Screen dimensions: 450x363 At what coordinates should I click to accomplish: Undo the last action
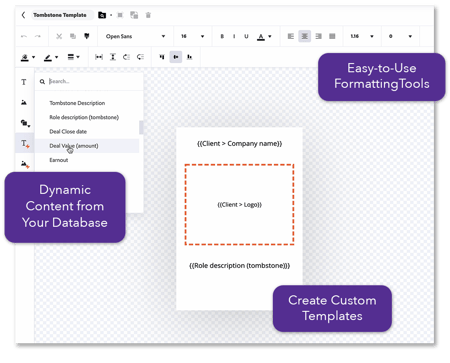pyautogui.click(x=24, y=36)
